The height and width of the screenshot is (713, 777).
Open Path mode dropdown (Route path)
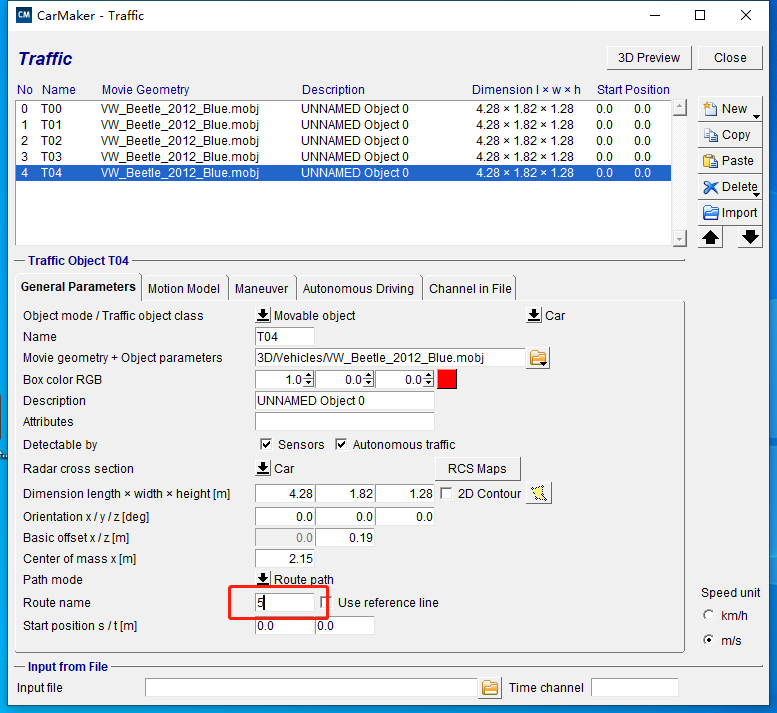pos(263,579)
